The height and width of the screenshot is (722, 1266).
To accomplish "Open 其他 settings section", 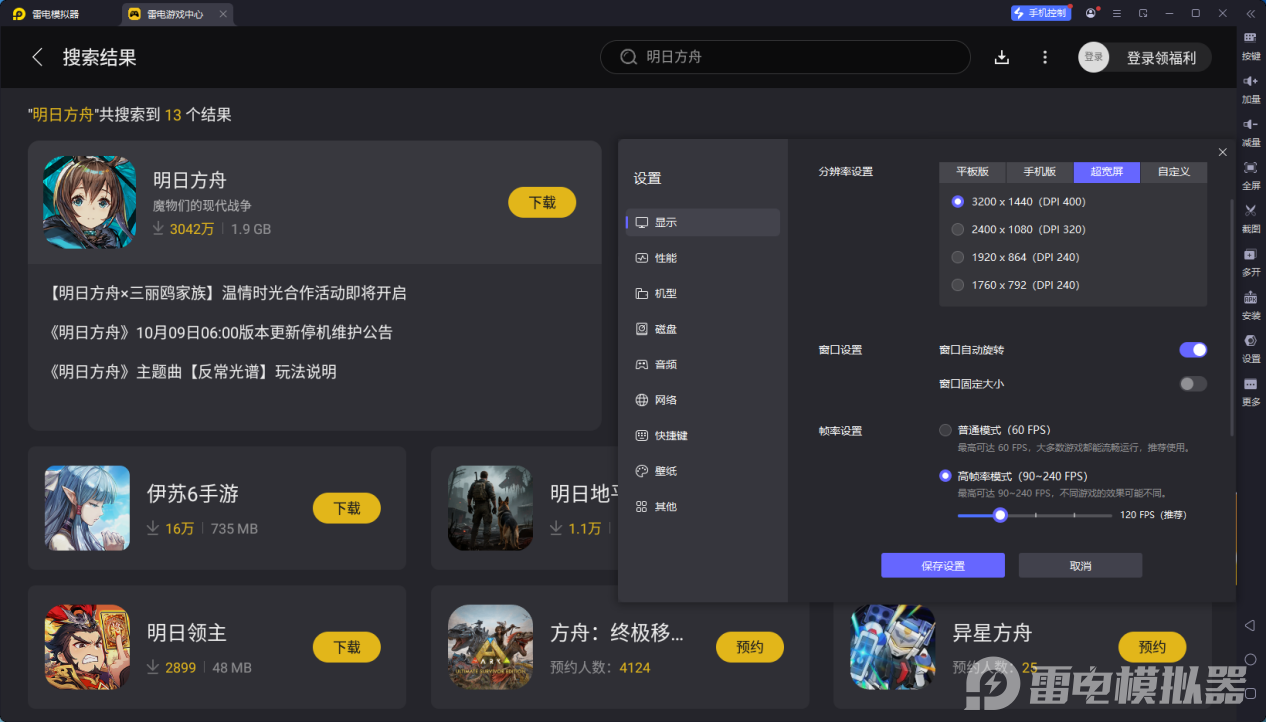I will [x=703, y=507].
